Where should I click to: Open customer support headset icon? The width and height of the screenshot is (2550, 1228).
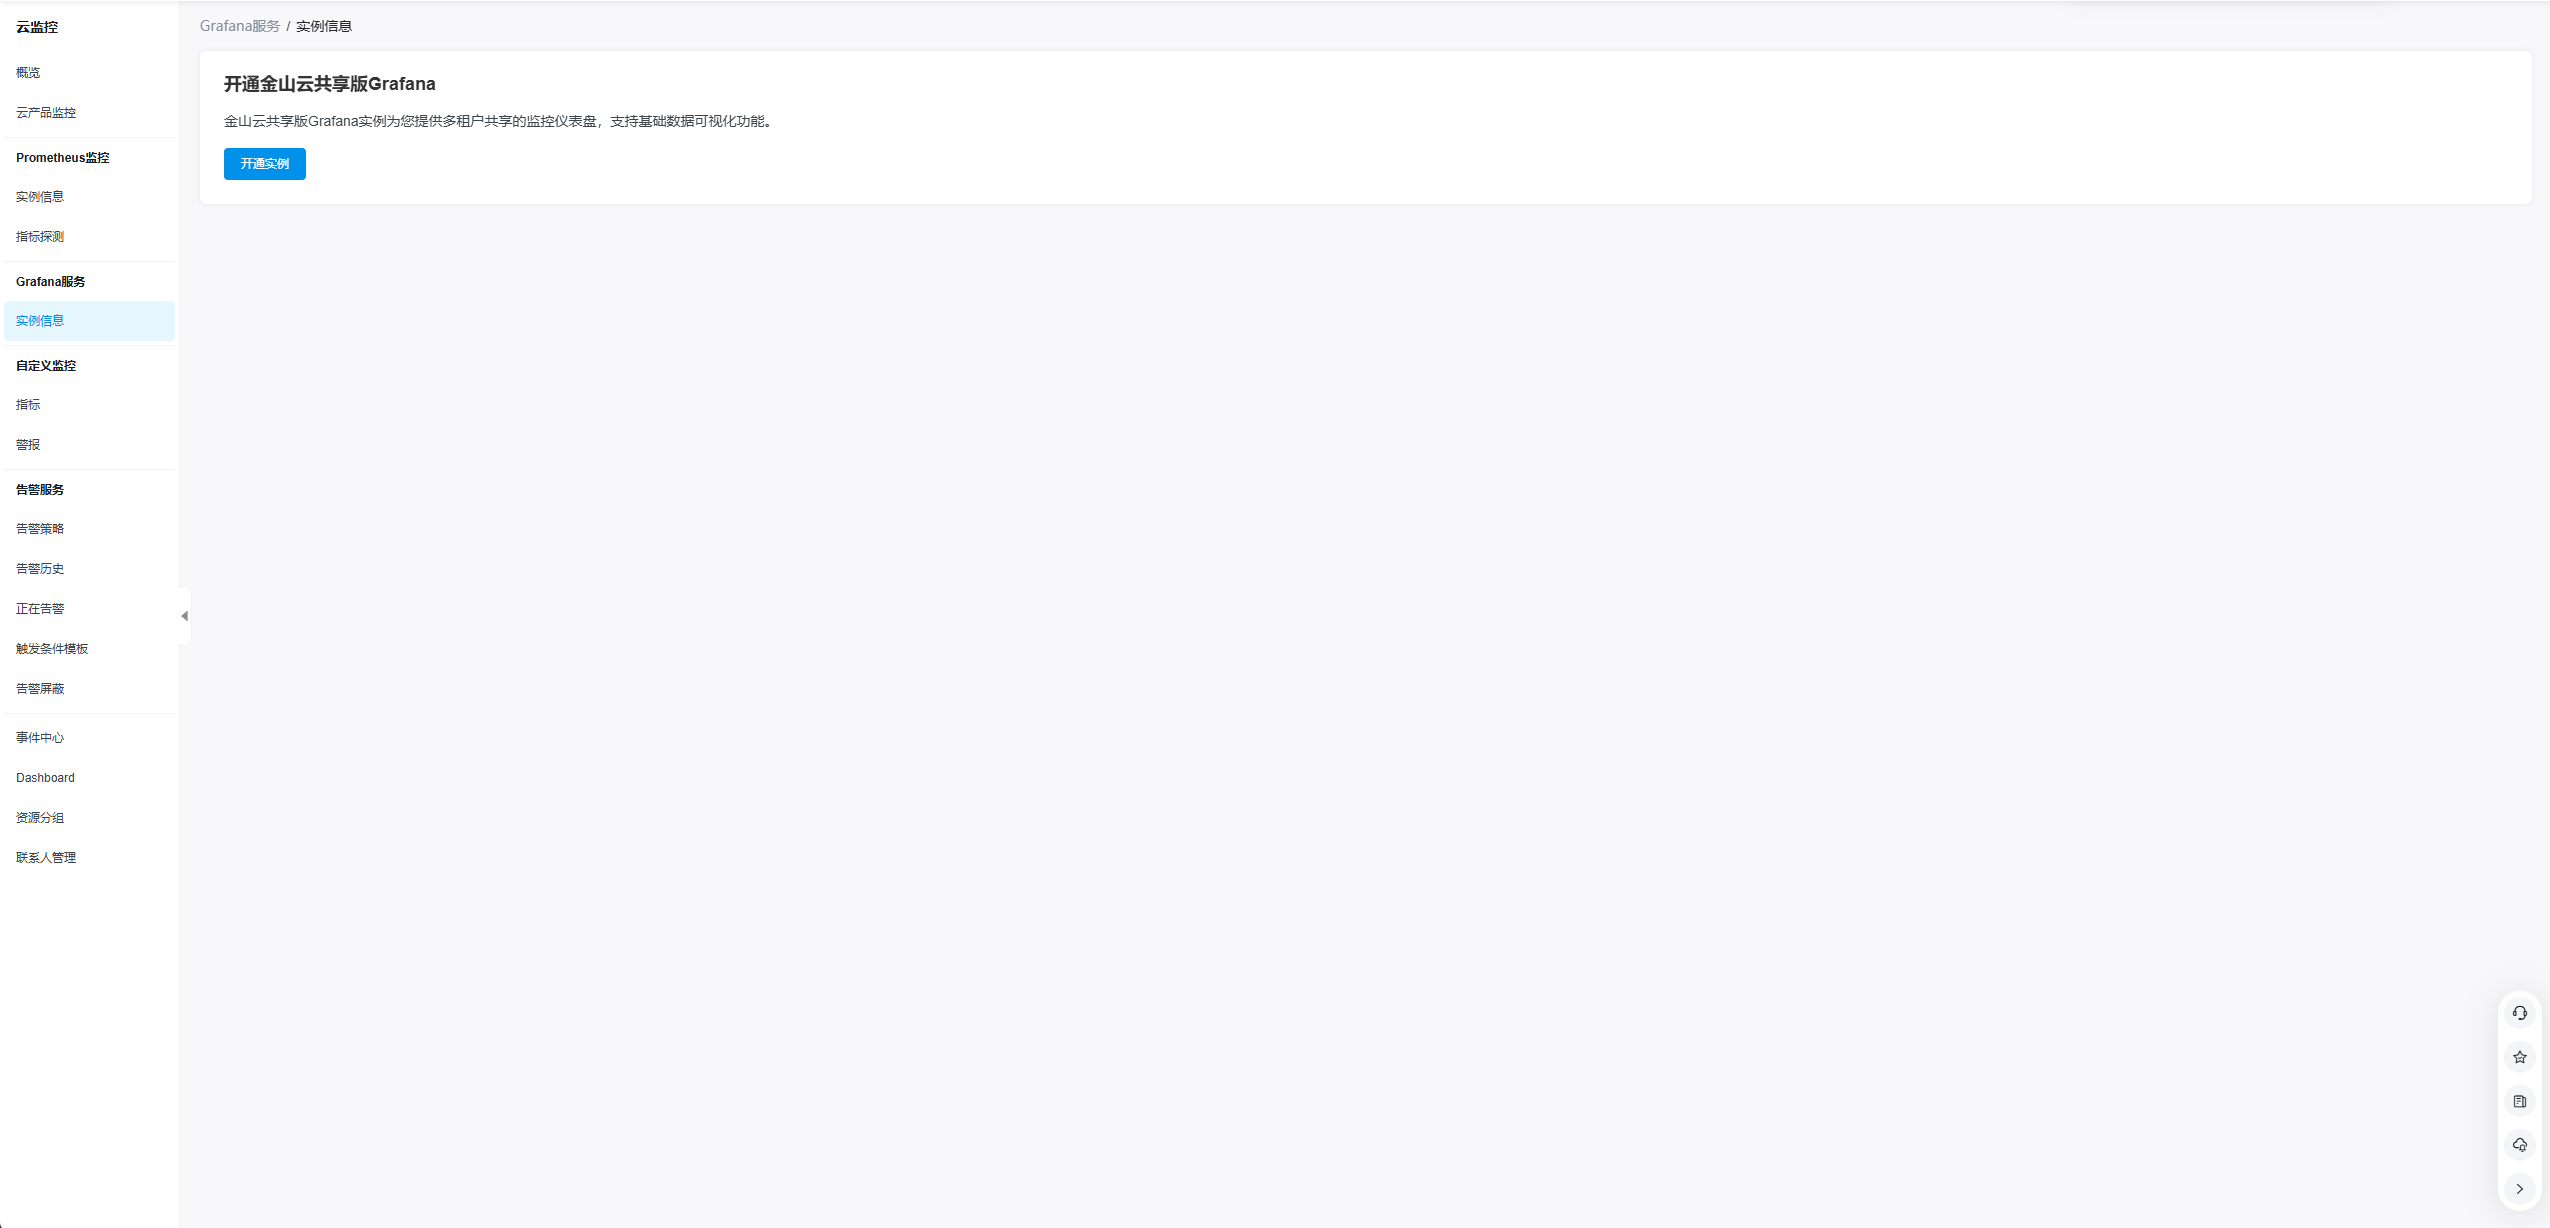(x=2519, y=1013)
